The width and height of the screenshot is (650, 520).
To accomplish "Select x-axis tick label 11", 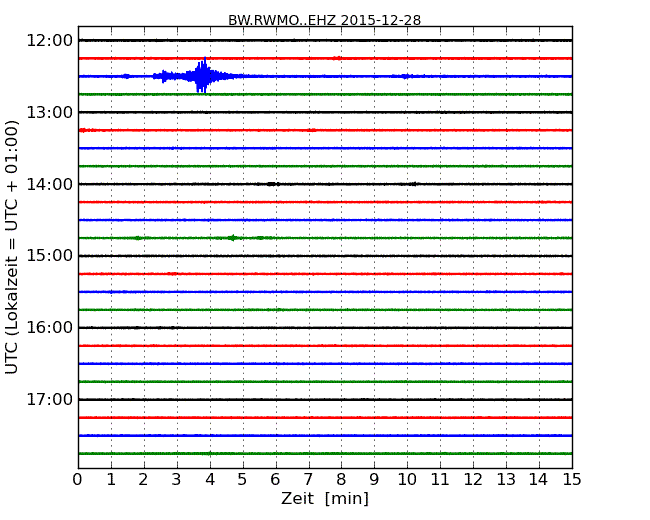I will pos(440,480).
